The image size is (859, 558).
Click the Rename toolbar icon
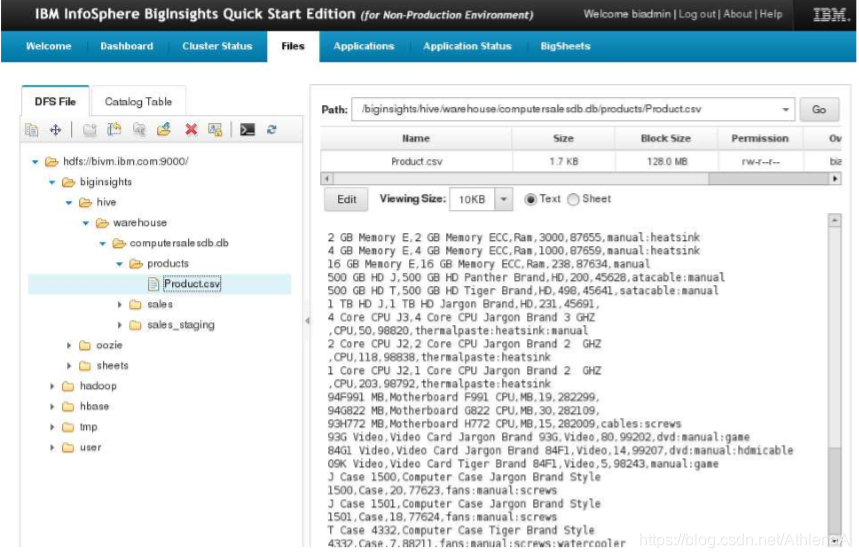tap(114, 129)
